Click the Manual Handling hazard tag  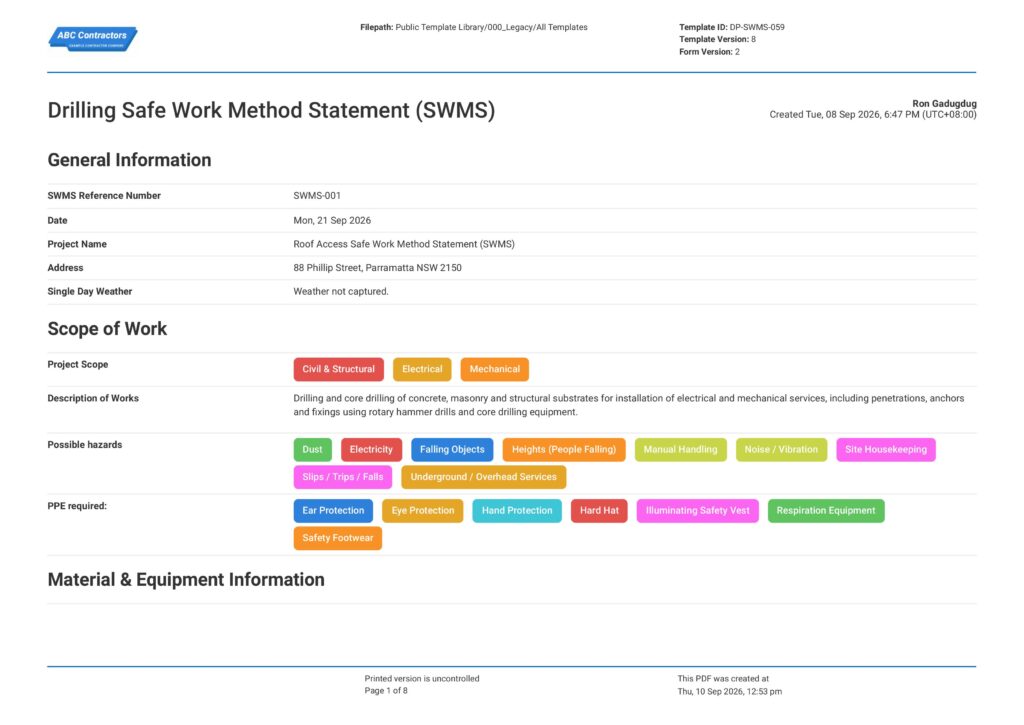[x=680, y=449]
